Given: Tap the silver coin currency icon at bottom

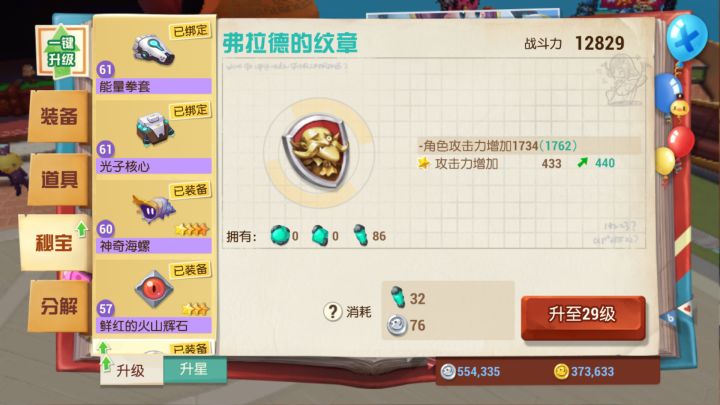Looking at the screenshot, I should pyautogui.click(x=448, y=371).
